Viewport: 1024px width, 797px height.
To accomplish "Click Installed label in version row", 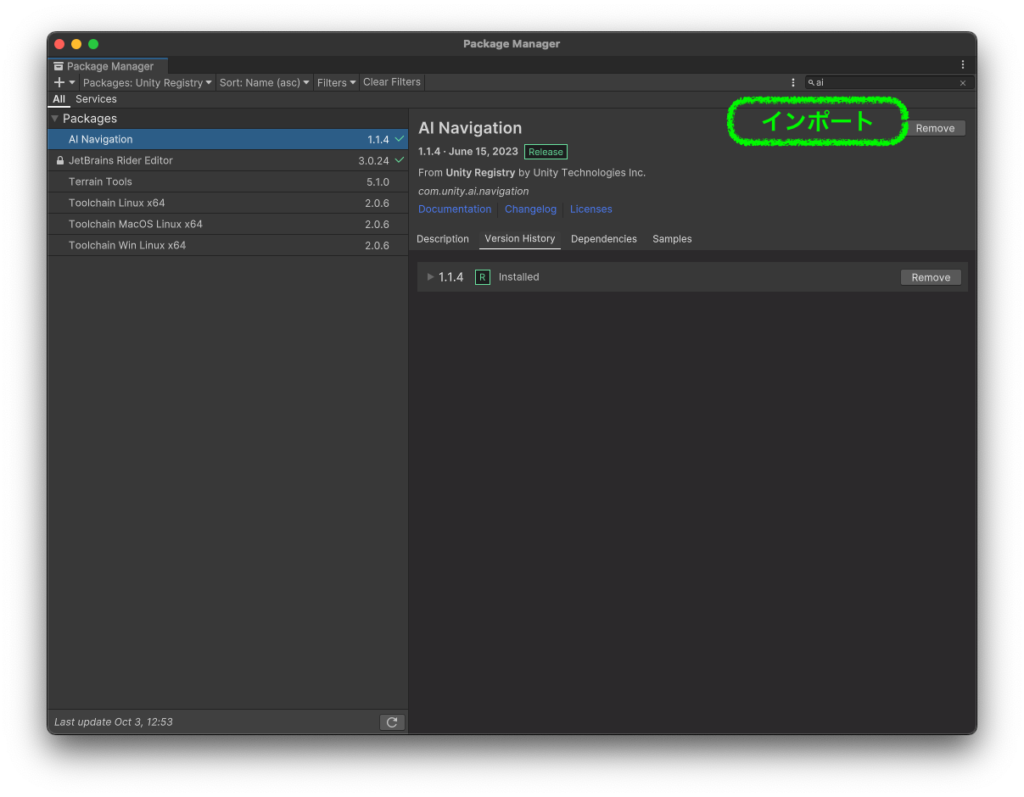I will tap(519, 277).
